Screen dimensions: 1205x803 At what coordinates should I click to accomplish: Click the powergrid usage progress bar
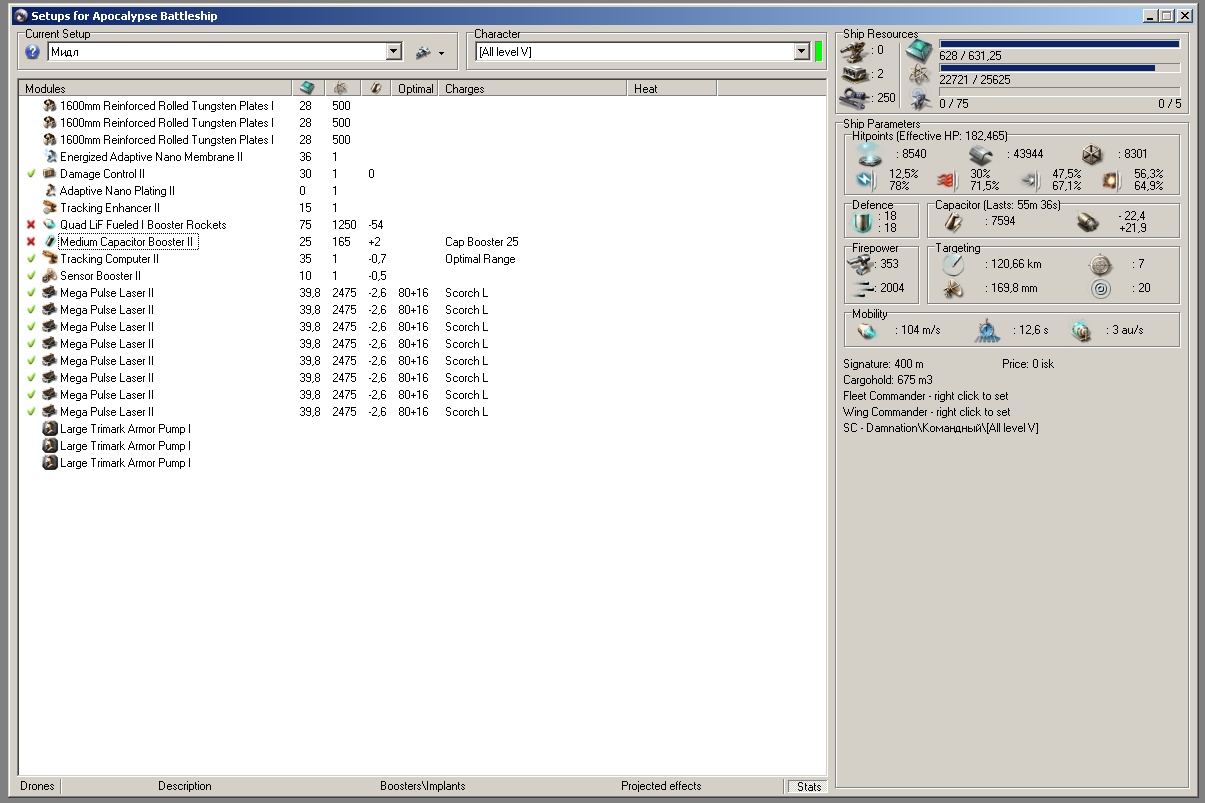coord(1059,68)
